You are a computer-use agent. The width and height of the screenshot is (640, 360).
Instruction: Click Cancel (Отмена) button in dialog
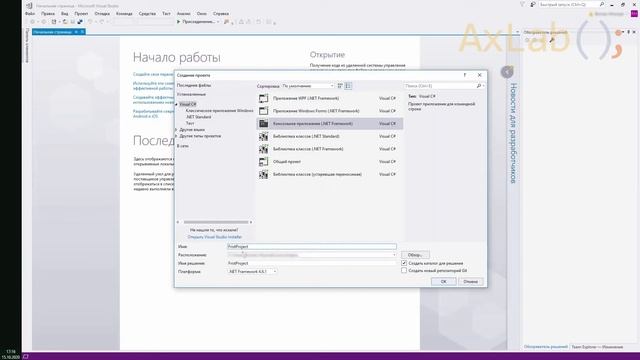point(471,282)
